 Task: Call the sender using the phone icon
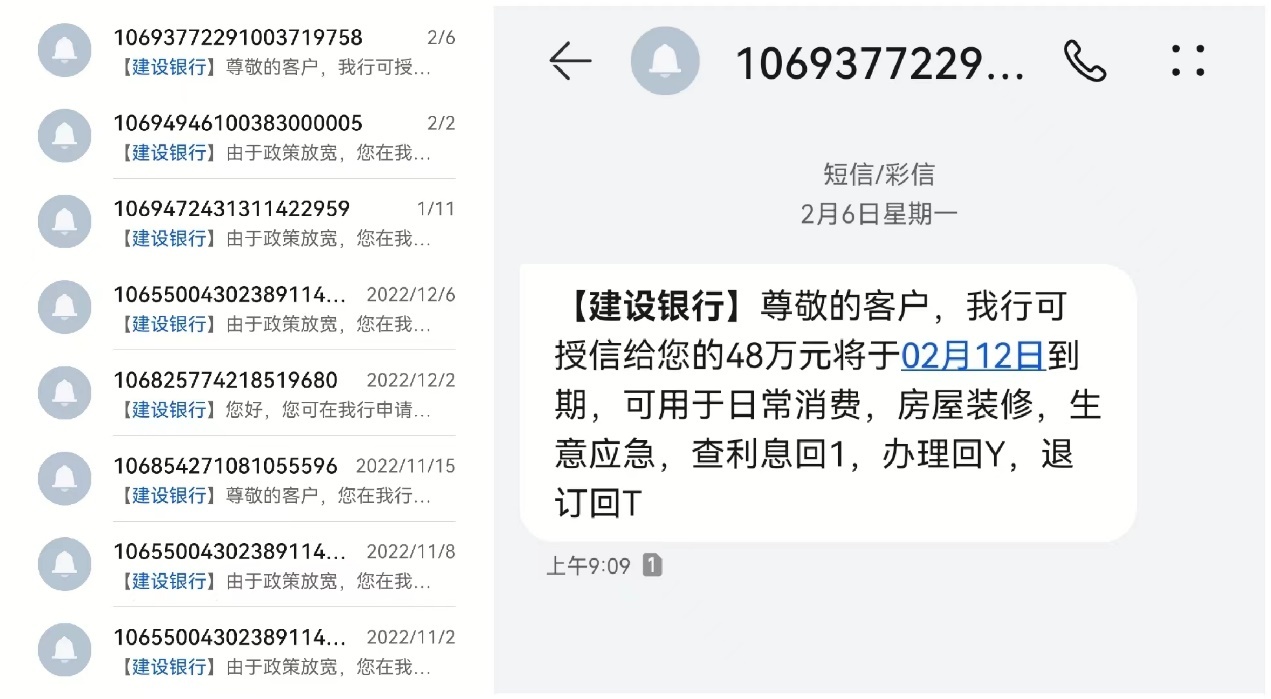pos(1085,62)
